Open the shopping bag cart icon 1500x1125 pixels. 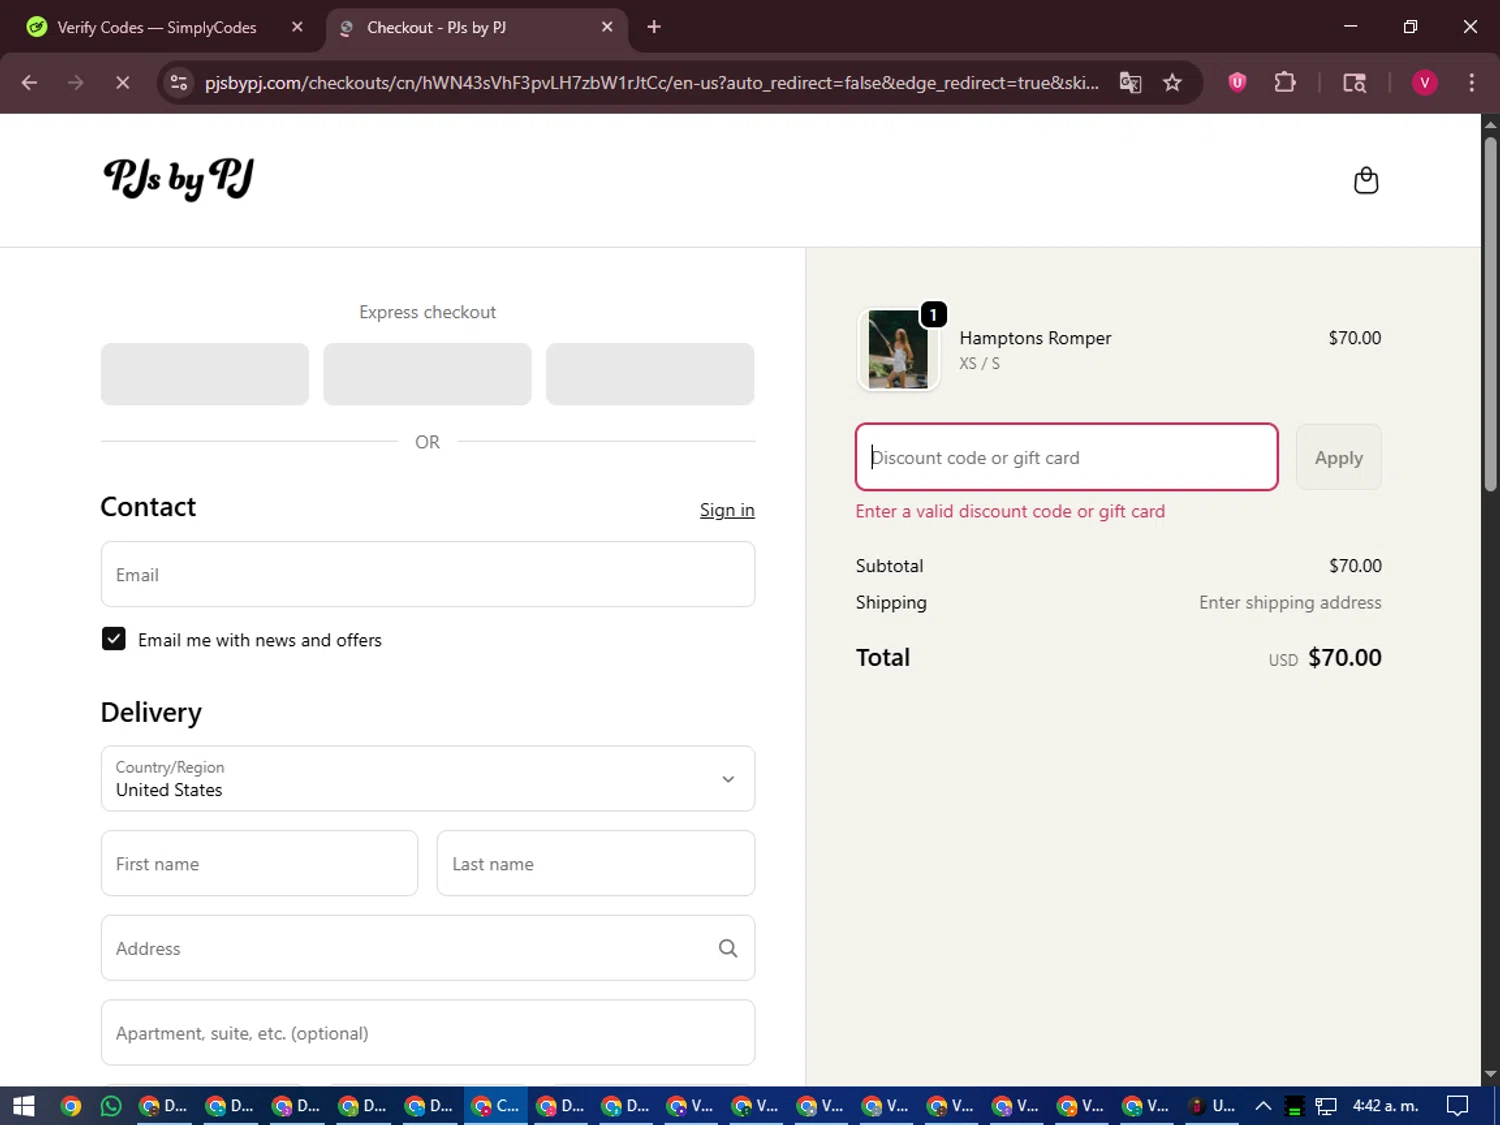point(1366,180)
